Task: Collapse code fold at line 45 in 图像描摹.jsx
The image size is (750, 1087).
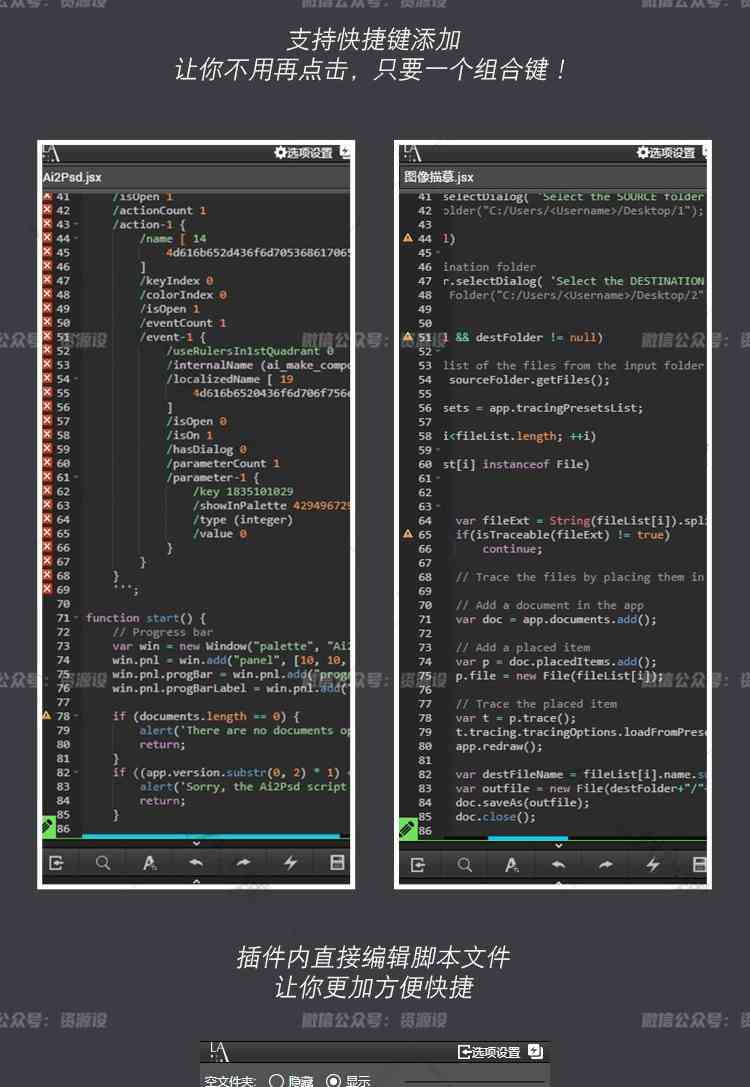Action: (437, 253)
